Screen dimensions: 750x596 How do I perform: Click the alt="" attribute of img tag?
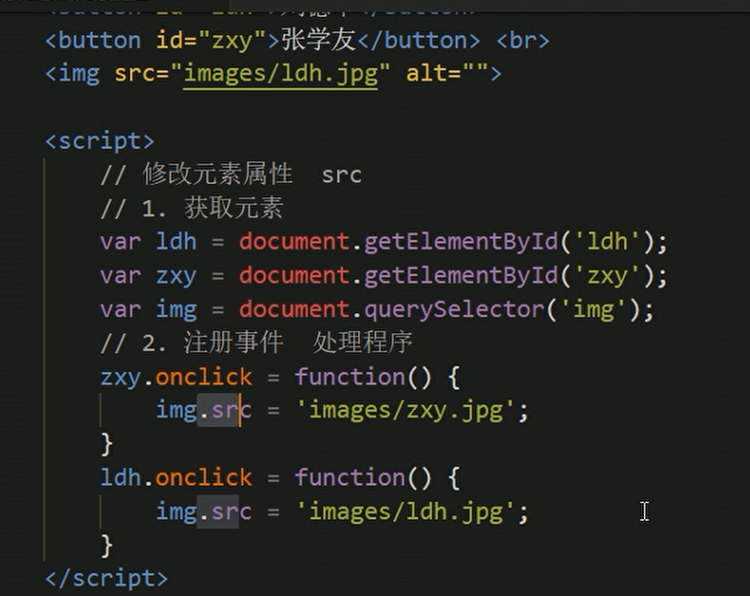(x=447, y=74)
